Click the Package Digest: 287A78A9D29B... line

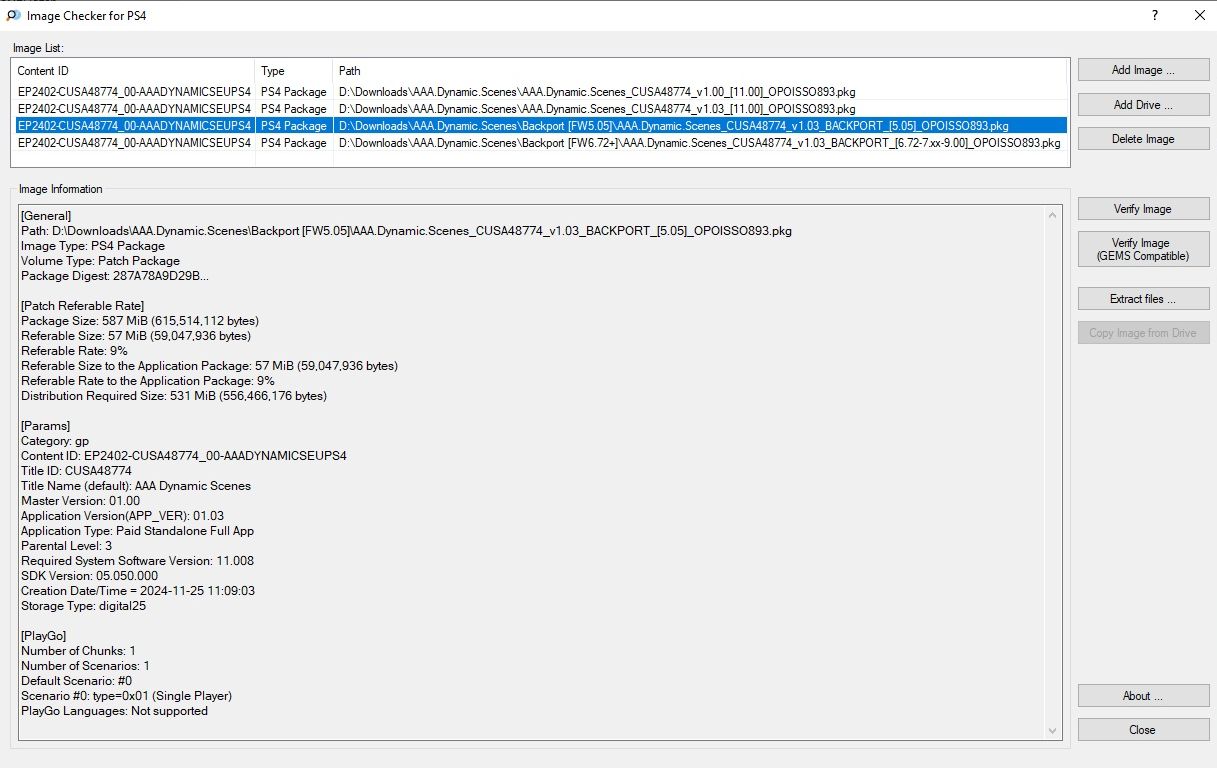click(x=115, y=276)
